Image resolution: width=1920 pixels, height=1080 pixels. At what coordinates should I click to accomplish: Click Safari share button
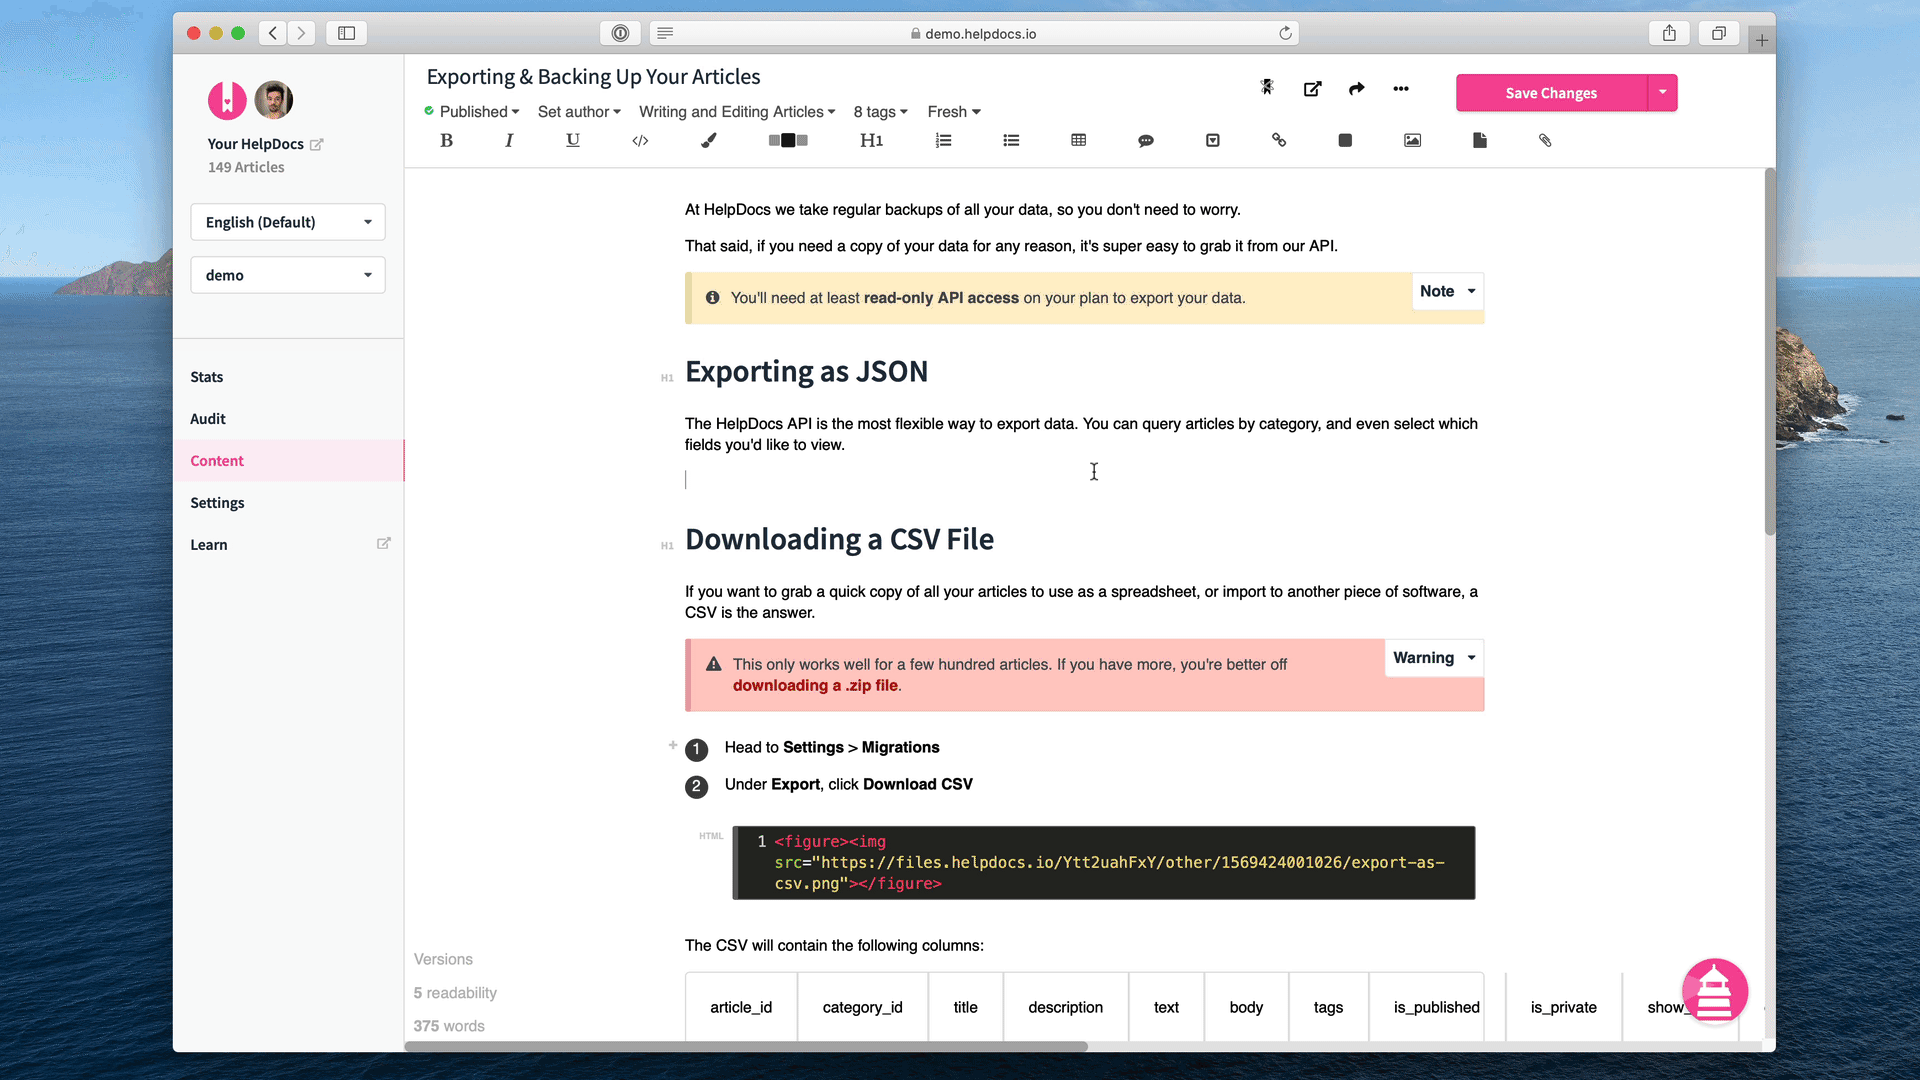coord(1669,33)
